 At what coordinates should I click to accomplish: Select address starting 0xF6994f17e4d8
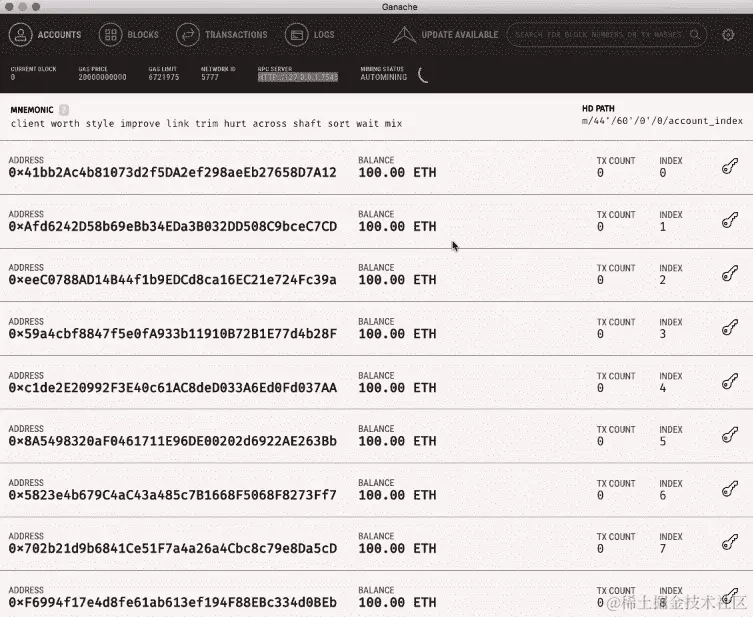click(172, 602)
